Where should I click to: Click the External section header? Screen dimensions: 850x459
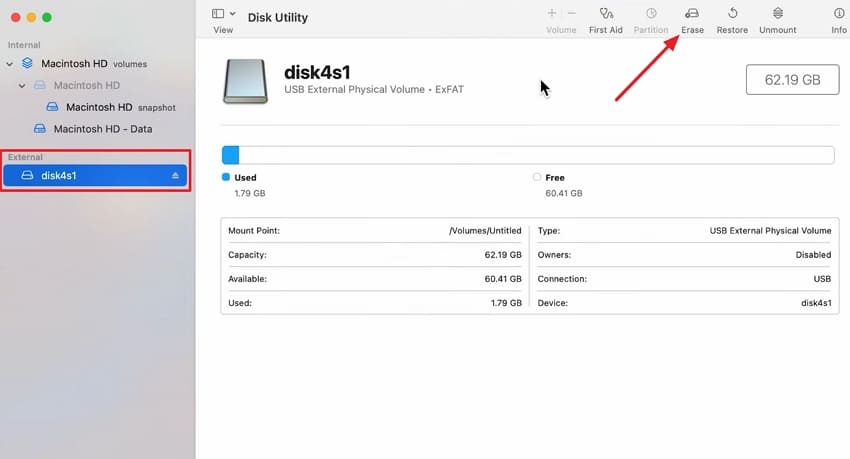25,157
